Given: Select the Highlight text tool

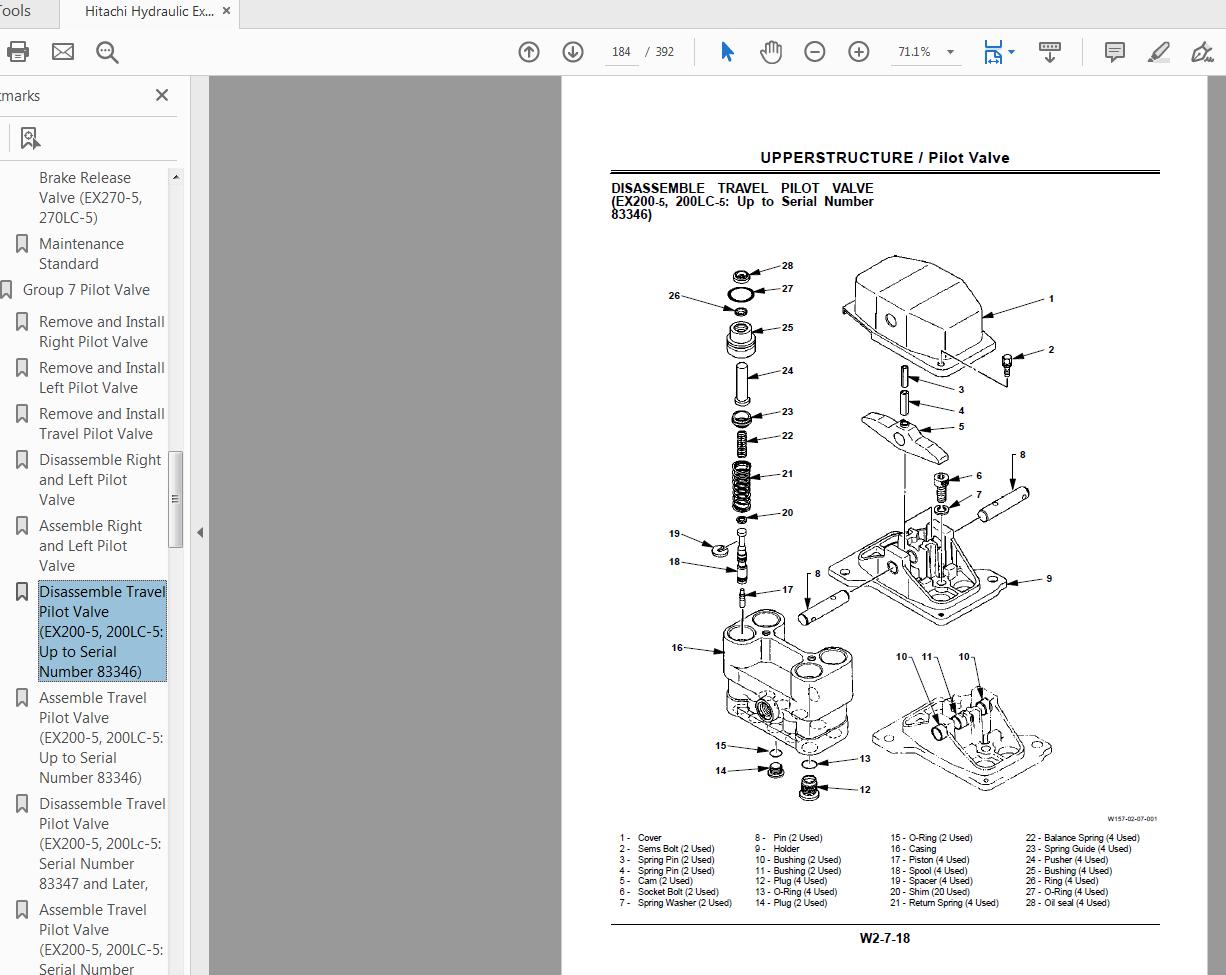Looking at the screenshot, I should 1158,51.
